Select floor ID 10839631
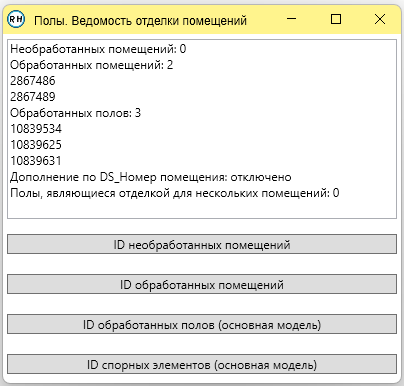Viewport: 404px width, 386px height. (36, 161)
